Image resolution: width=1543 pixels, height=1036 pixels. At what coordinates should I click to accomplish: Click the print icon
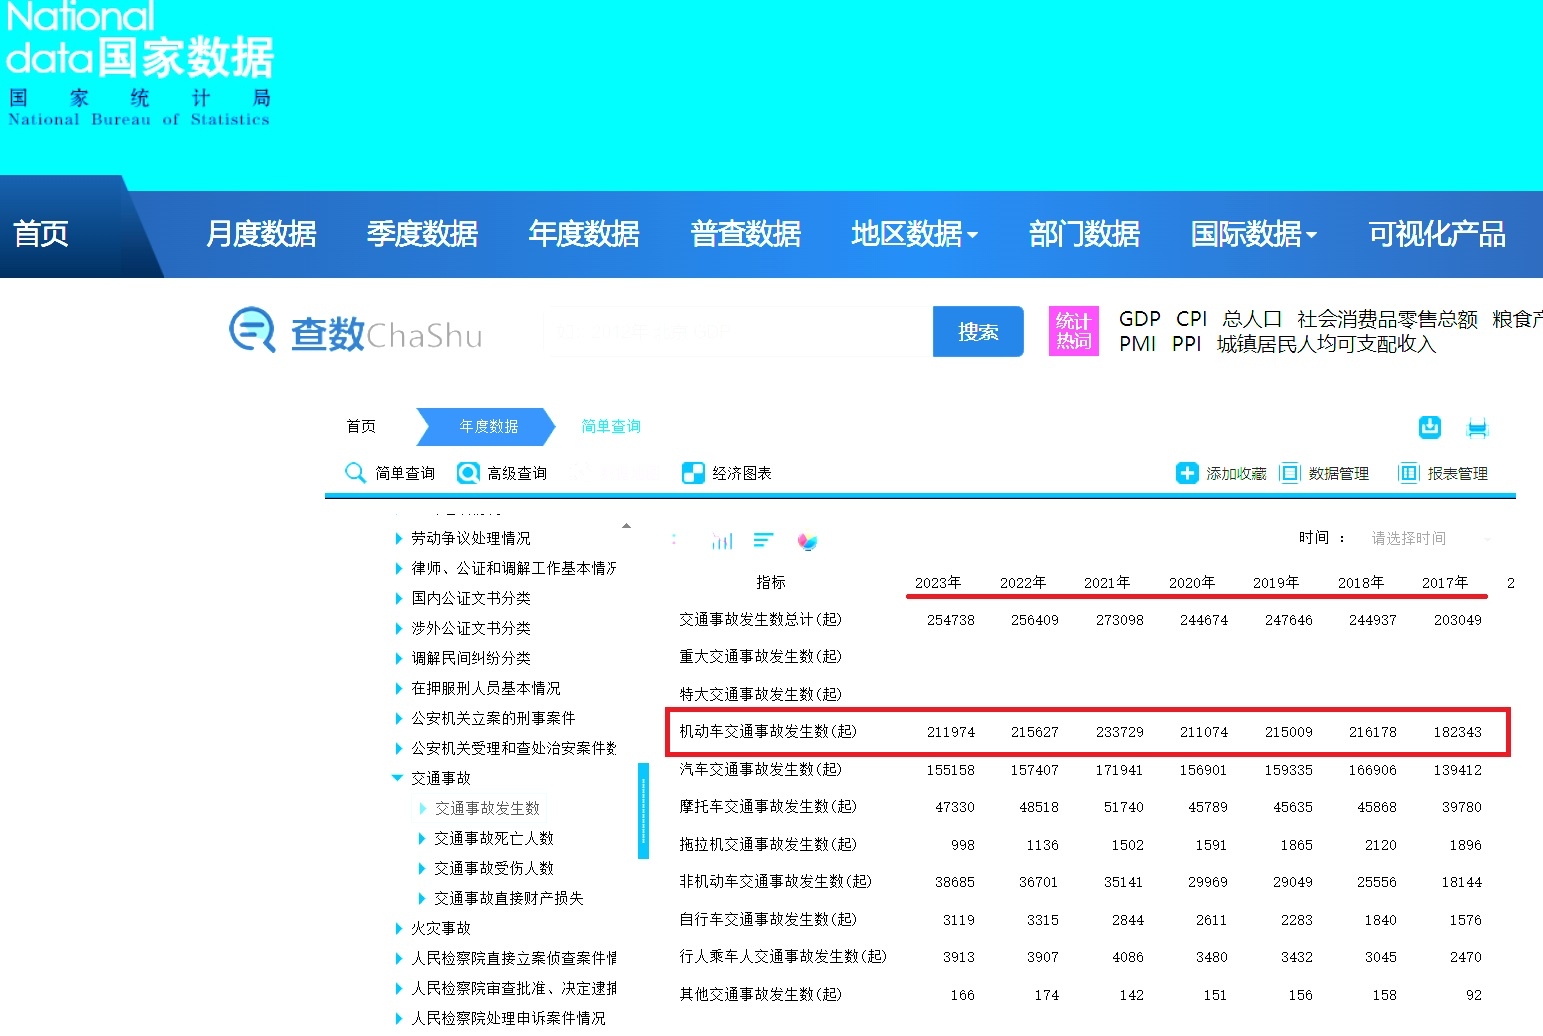coord(1477,428)
